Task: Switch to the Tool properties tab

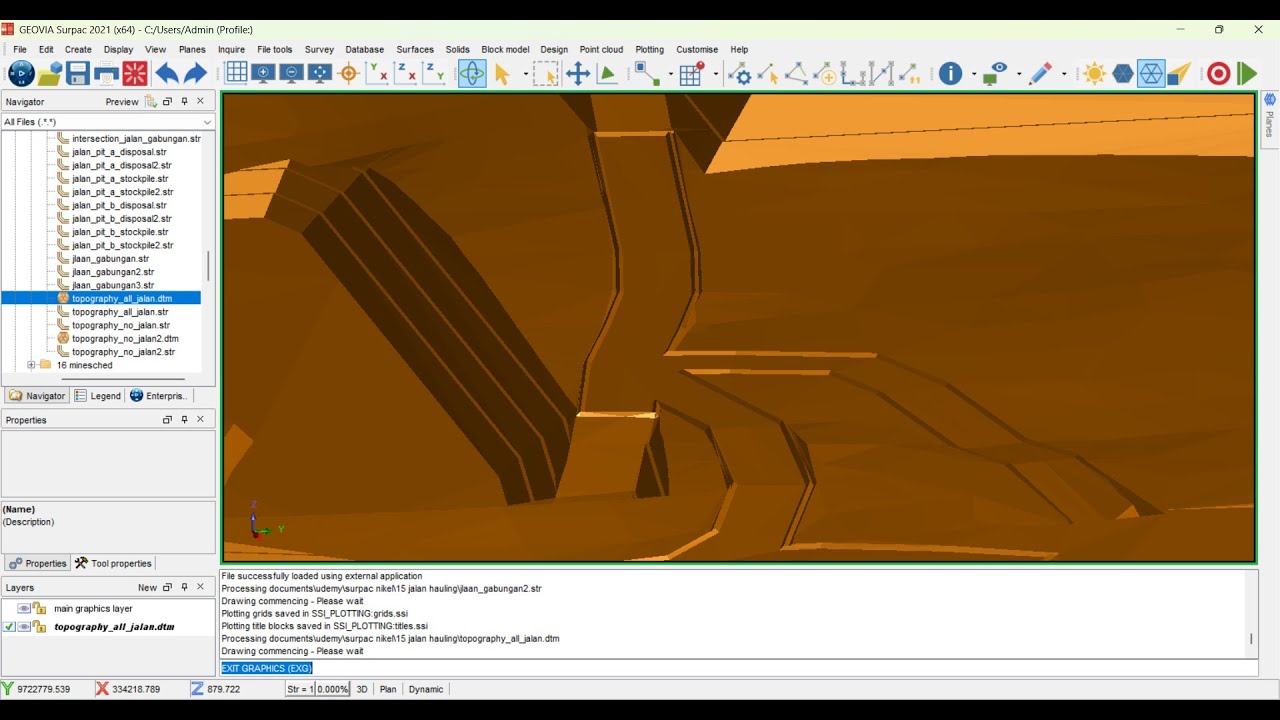Action: [x=113, y=563]
